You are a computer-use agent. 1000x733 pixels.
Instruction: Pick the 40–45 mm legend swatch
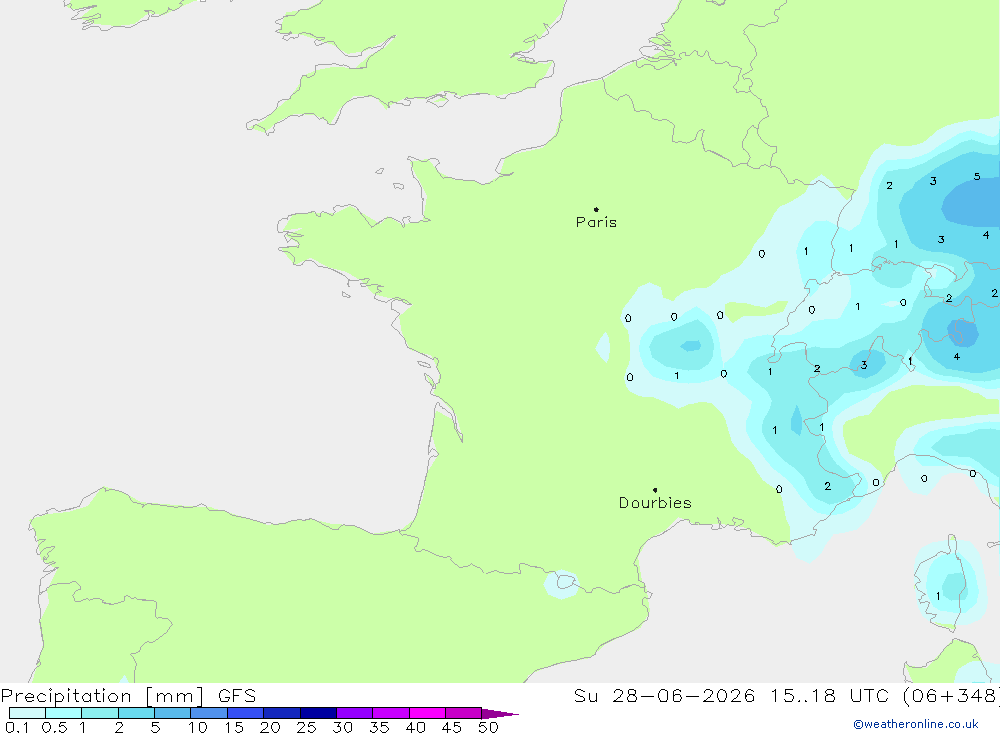coord(427,713)
